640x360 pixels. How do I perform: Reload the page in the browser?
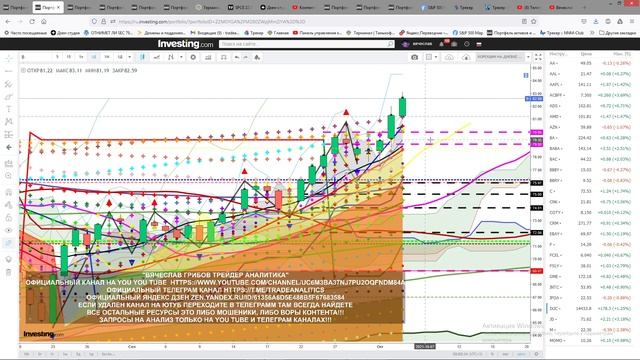pyautogui.click(x=32, y=21)
